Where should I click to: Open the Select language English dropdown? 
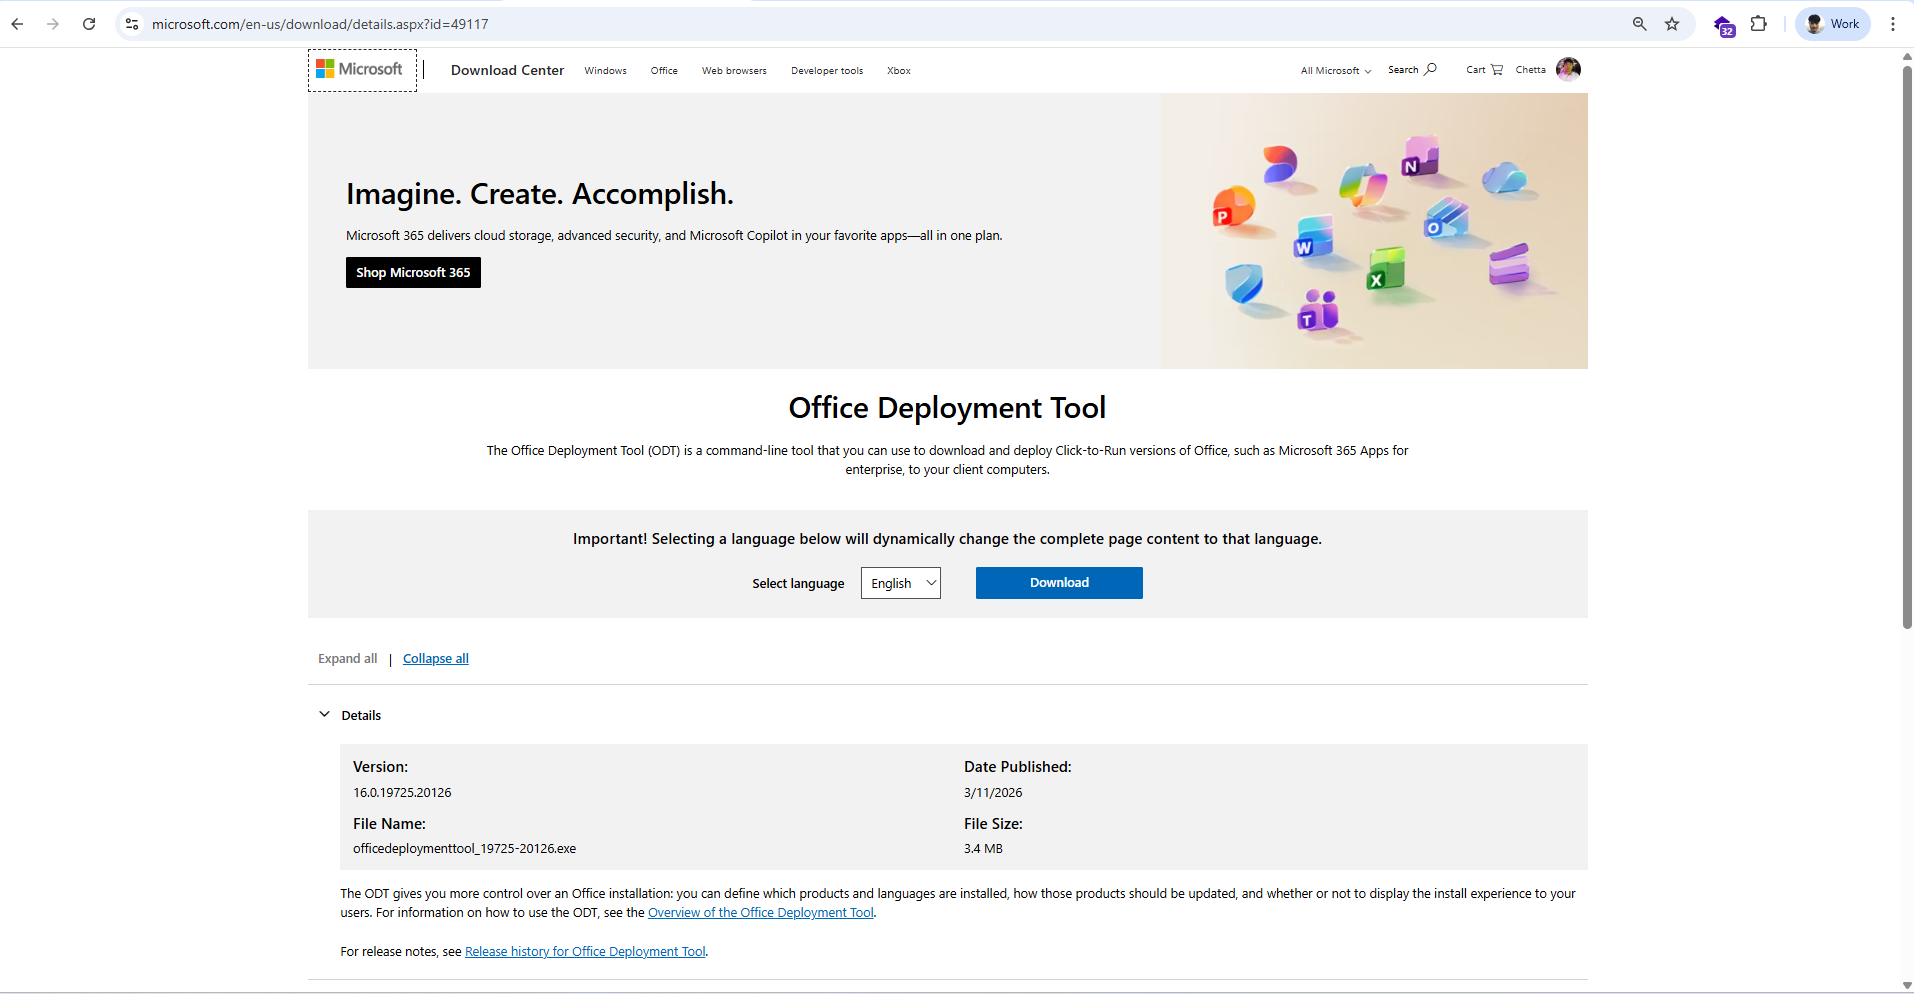(901, 583)
